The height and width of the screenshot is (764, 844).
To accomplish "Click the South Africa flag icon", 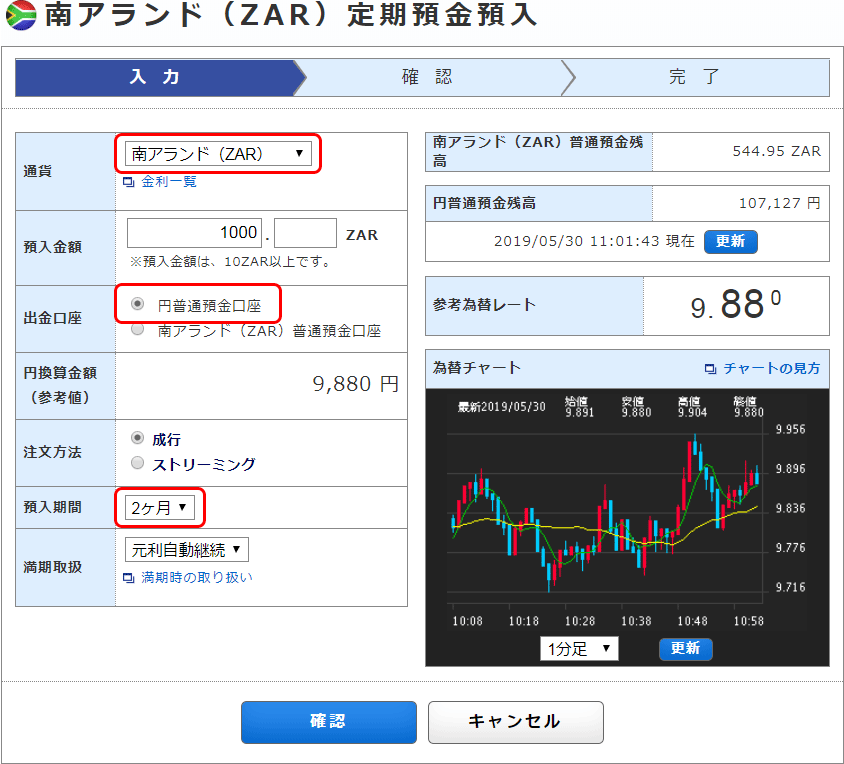I will pos(21,15).
